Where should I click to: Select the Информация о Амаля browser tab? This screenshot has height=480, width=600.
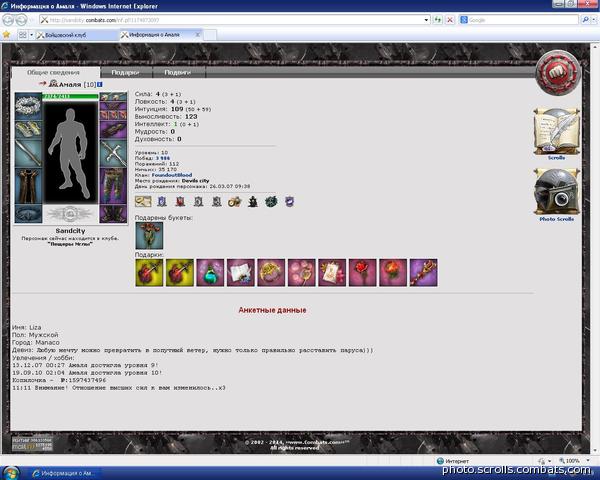coord(161,35)
